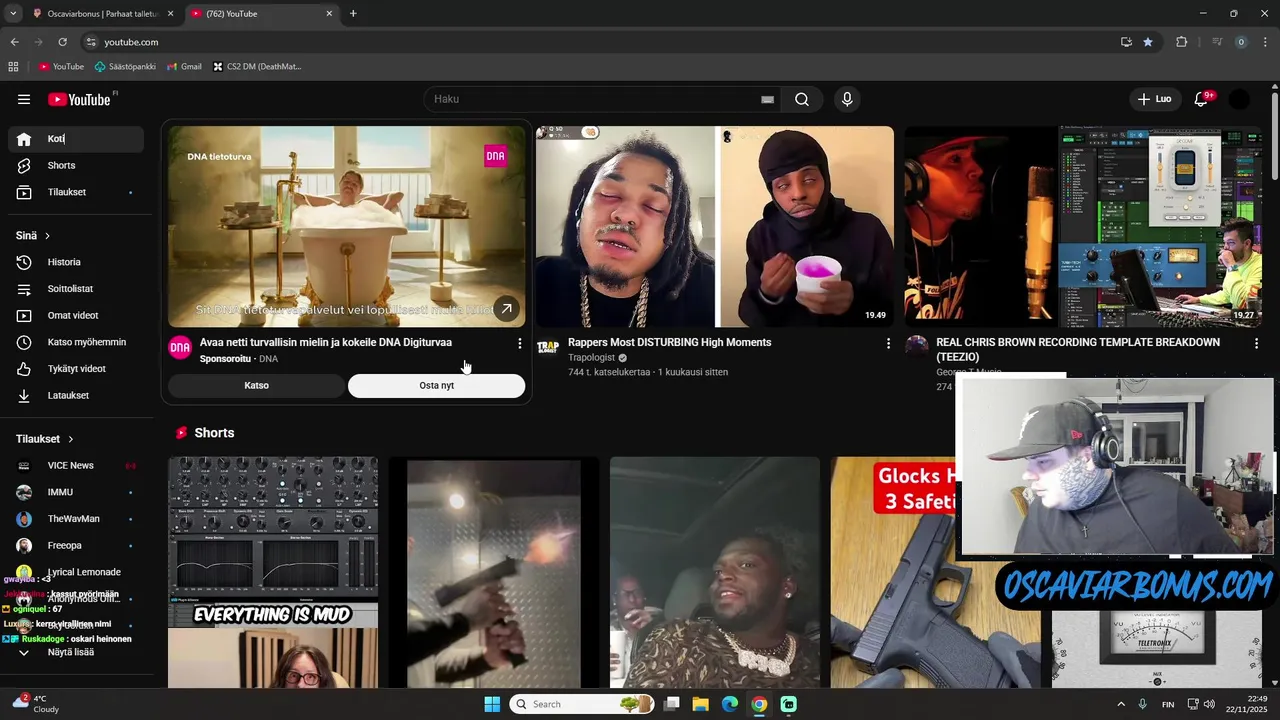This screenshot has width=1280, height=720.
Task: Open VICE News channel subscription
Action: [76, 465]
